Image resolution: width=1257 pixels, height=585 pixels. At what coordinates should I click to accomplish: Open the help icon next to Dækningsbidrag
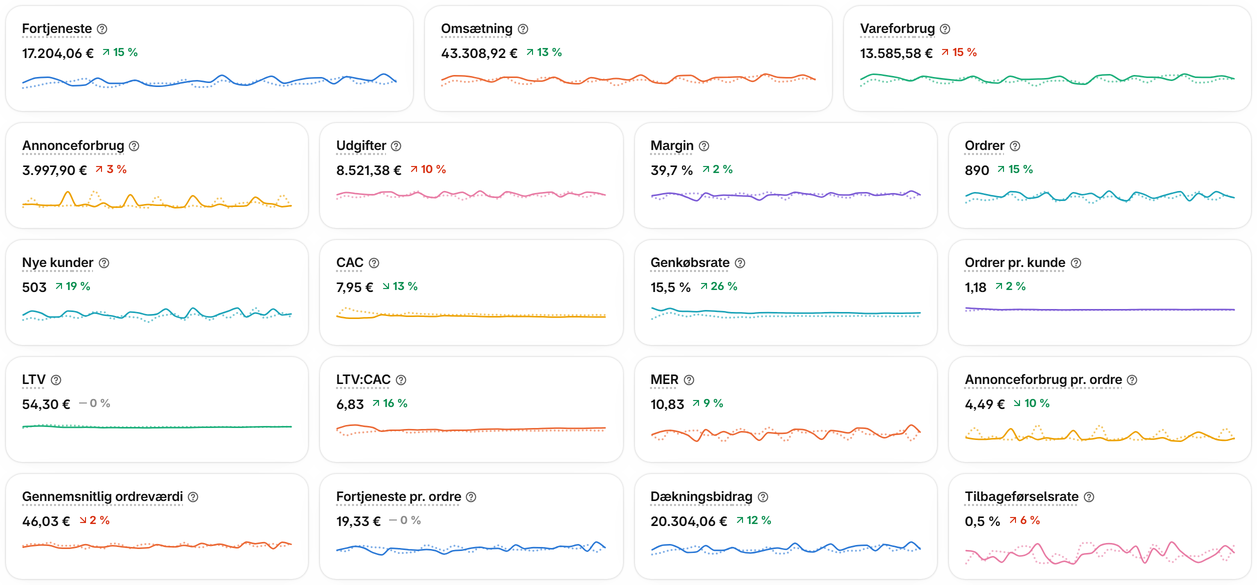[x=763, y=497]
